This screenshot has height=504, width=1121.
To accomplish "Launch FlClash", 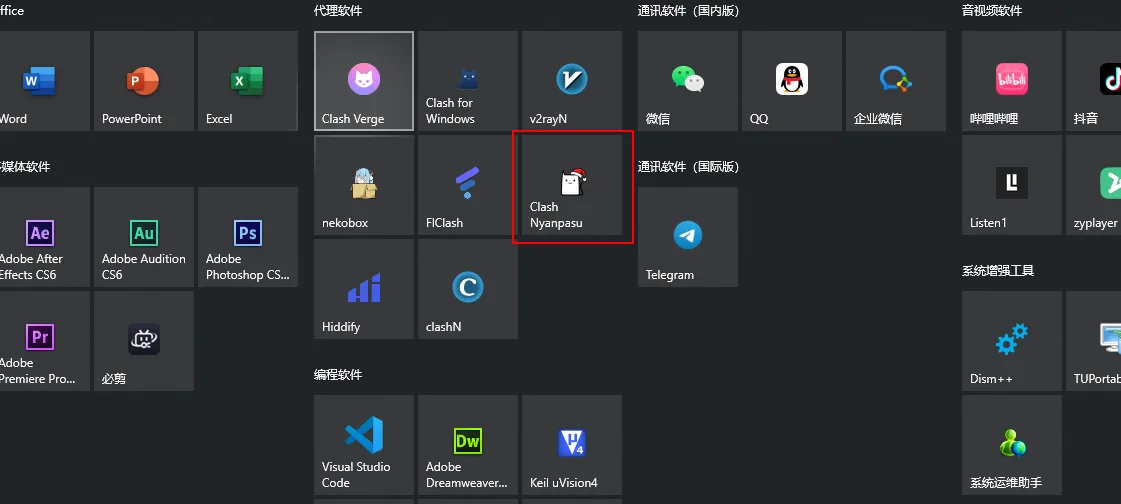I will pos(468,185).
